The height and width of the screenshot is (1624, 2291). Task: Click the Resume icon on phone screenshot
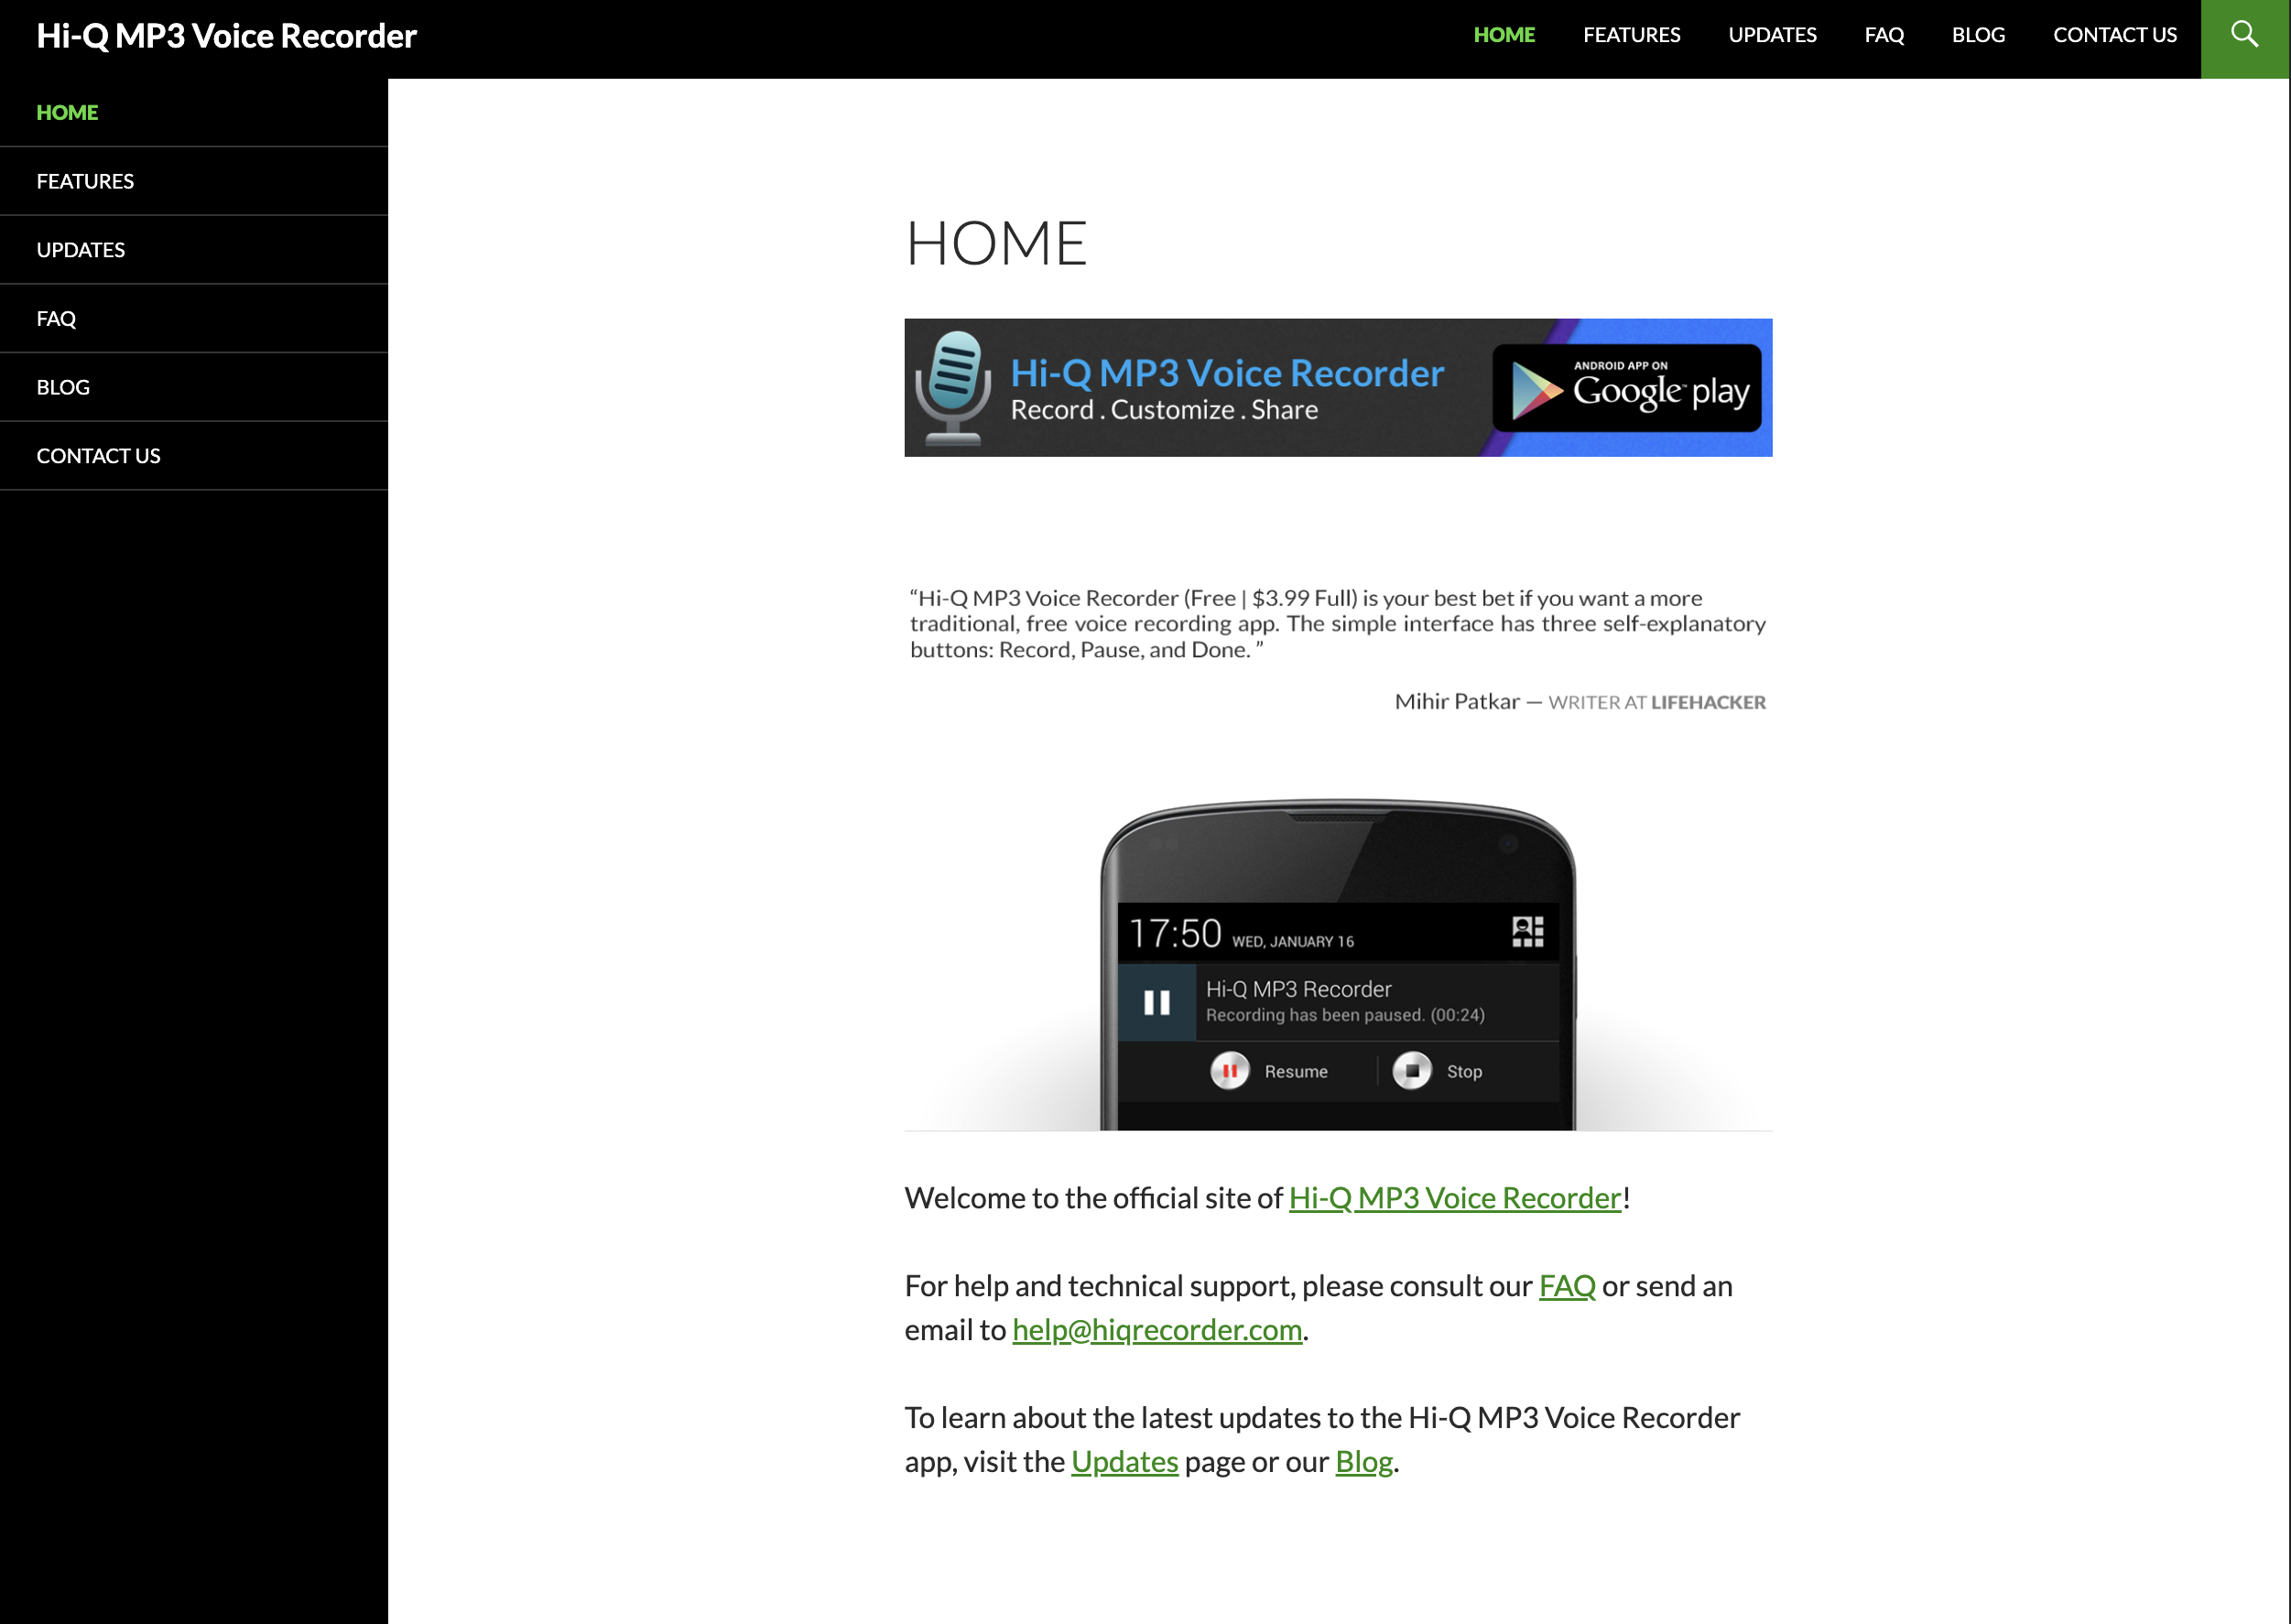point(1230,1071)
